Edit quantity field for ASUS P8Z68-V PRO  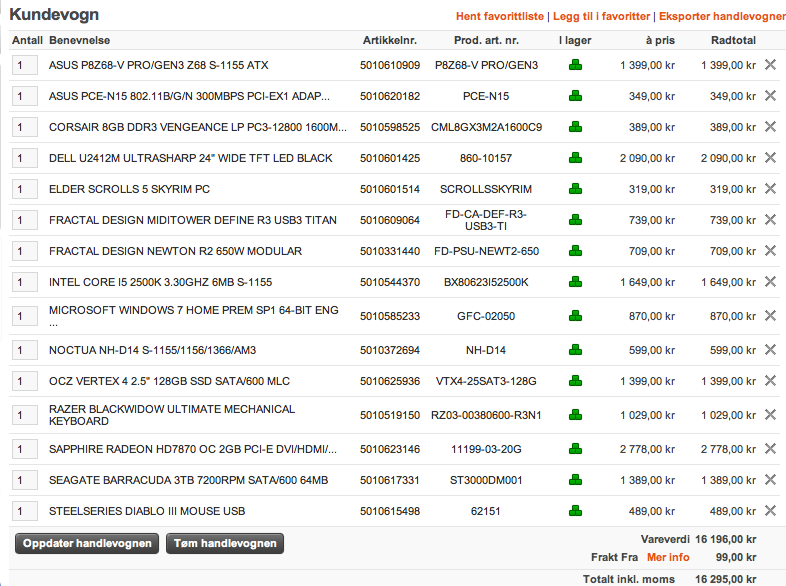pyautogui.click(x=25, y=65)
